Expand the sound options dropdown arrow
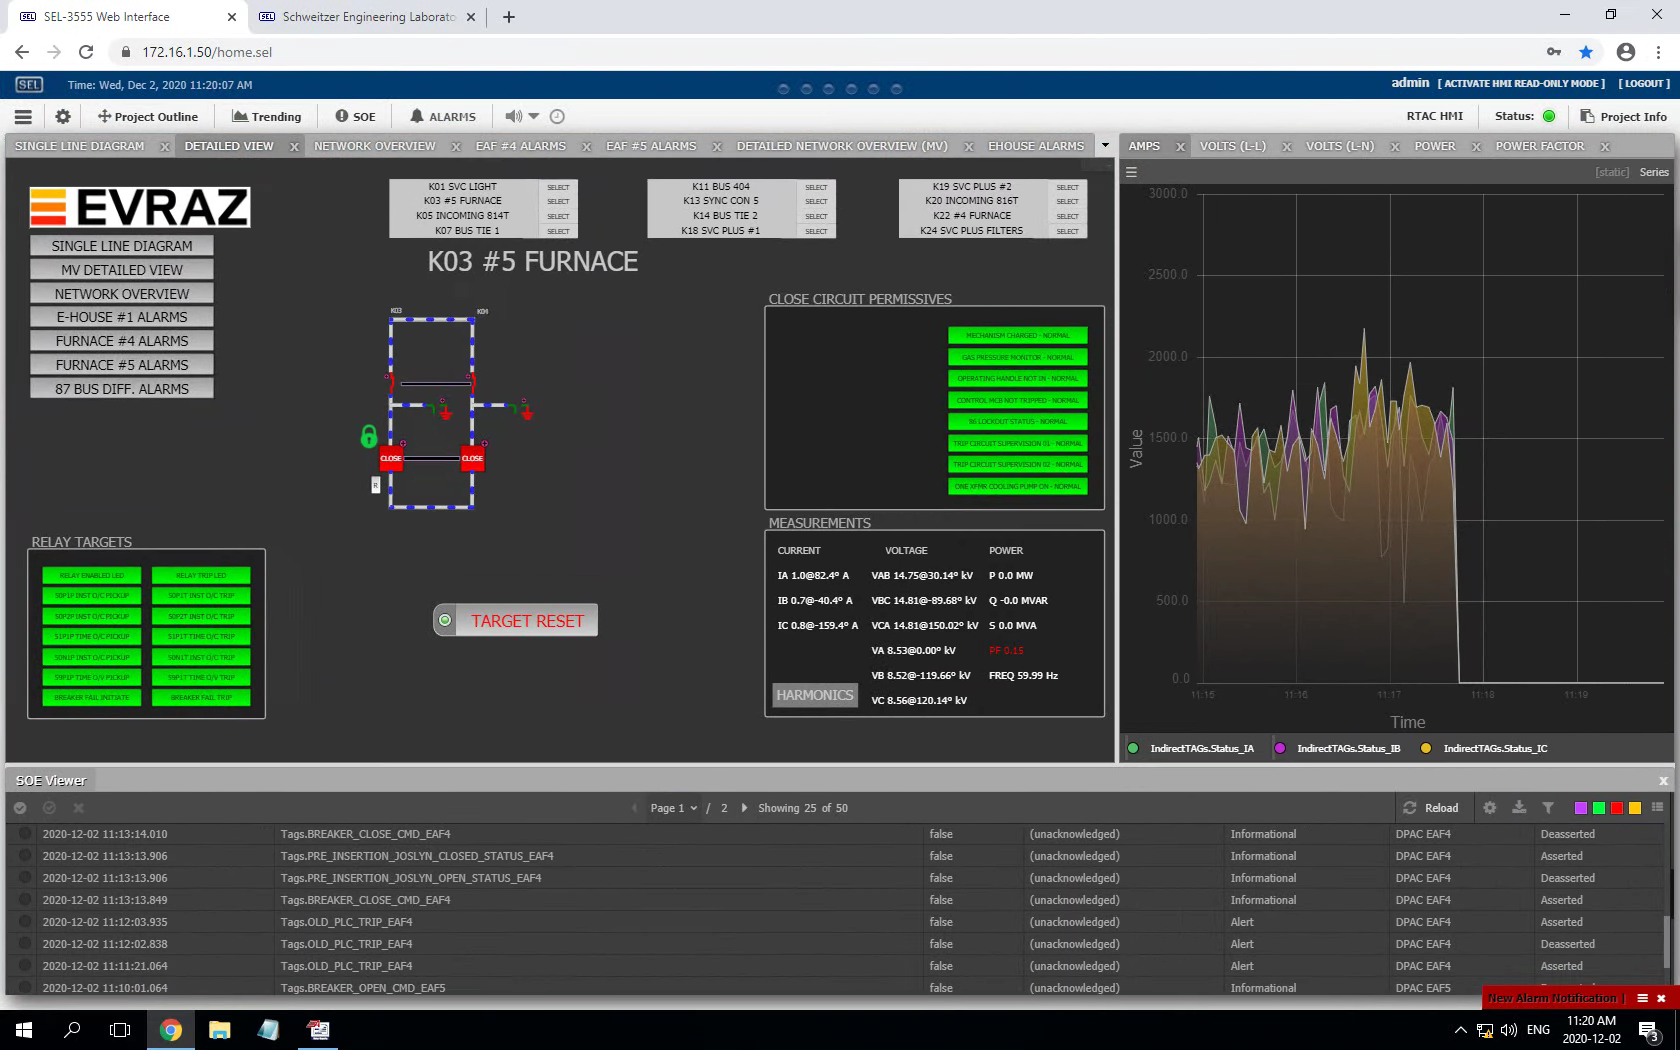The width and height of the screenshot is (1680, 1050). coord(534,116)
